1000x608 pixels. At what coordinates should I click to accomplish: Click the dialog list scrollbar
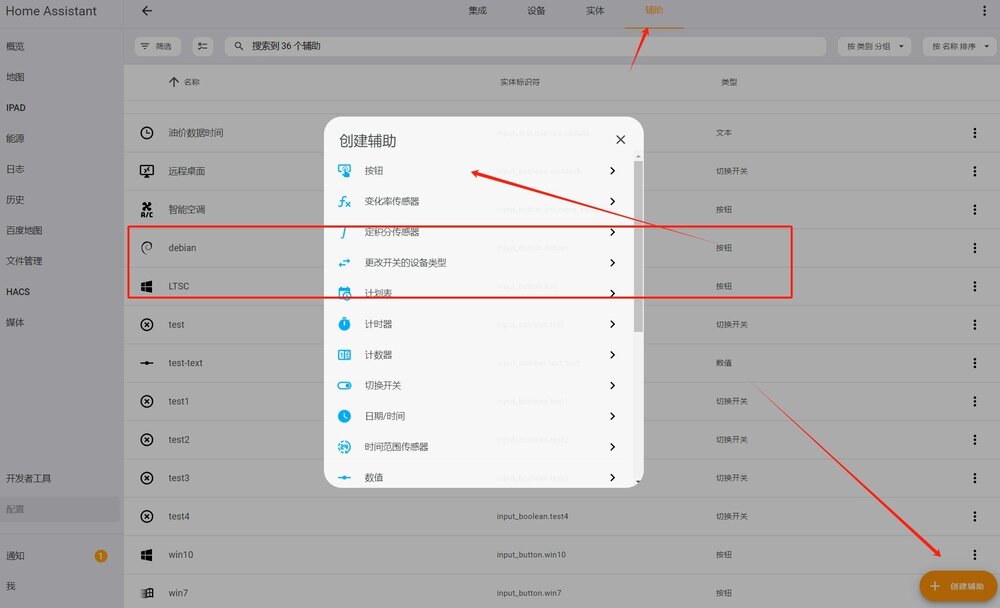(638, 246)
